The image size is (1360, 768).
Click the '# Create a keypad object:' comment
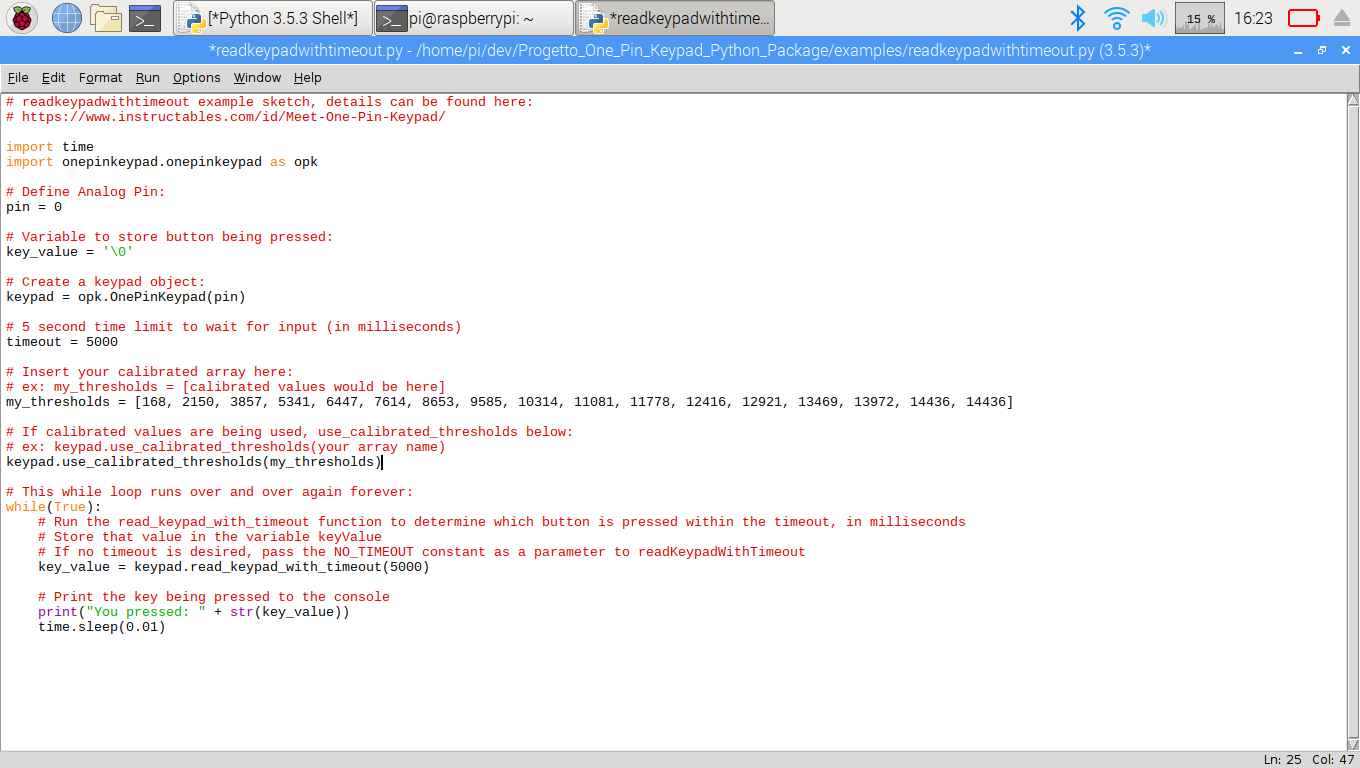tap(106, 282)
